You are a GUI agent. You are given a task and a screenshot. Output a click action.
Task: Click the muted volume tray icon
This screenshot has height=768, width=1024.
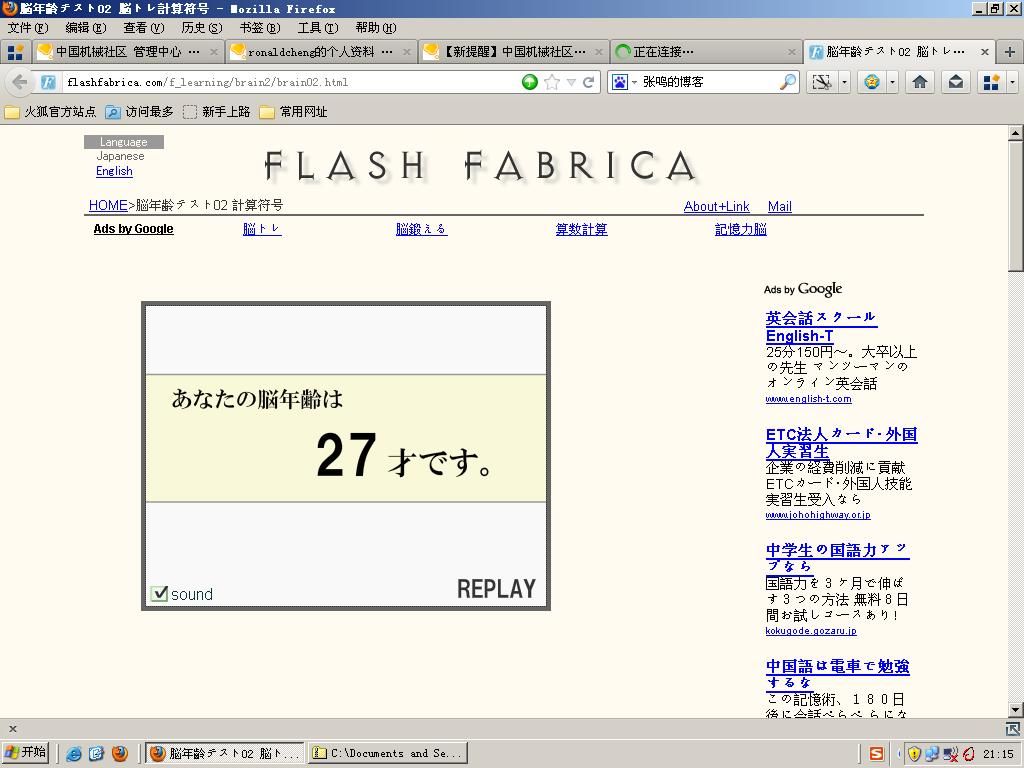[951, 754]
